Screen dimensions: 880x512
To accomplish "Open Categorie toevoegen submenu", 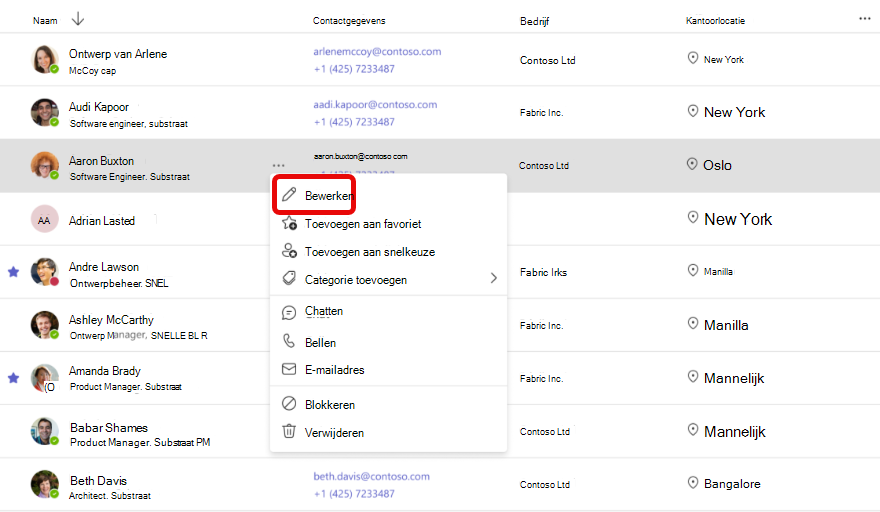I will point(388,279).
